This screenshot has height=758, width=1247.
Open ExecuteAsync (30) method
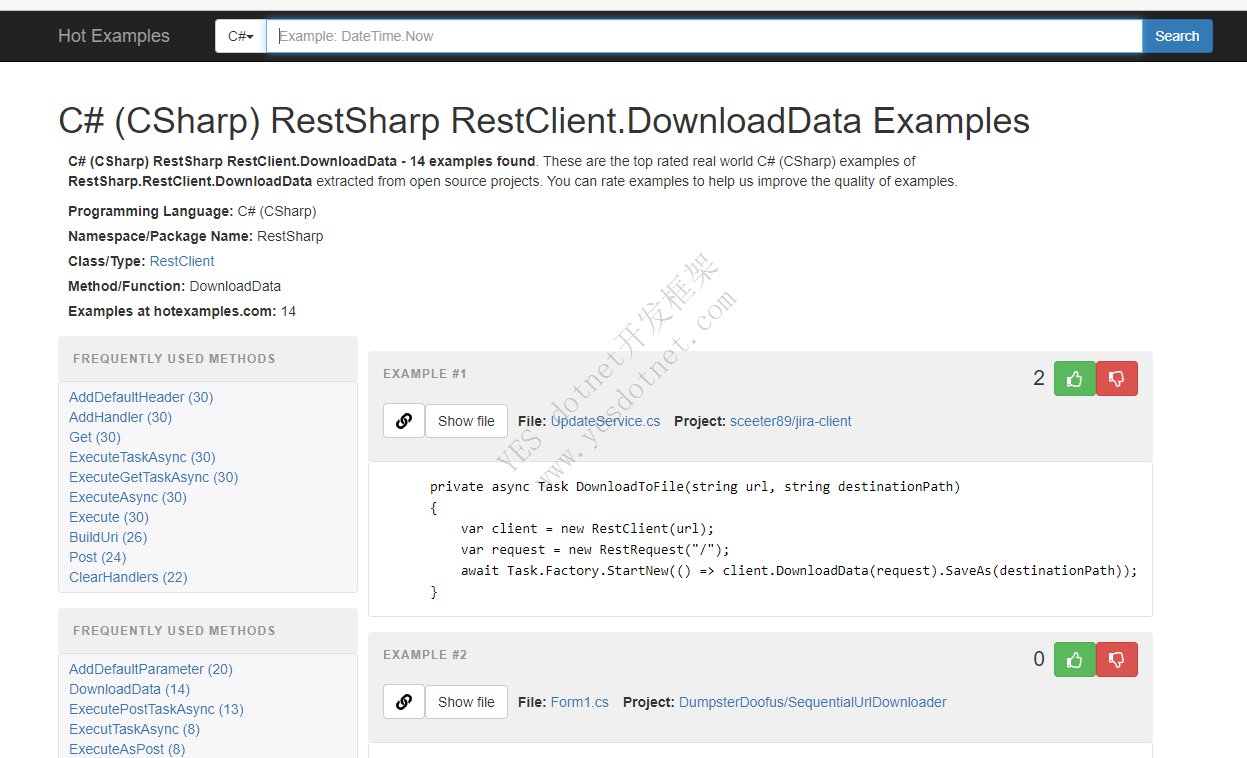coord(128,497)
